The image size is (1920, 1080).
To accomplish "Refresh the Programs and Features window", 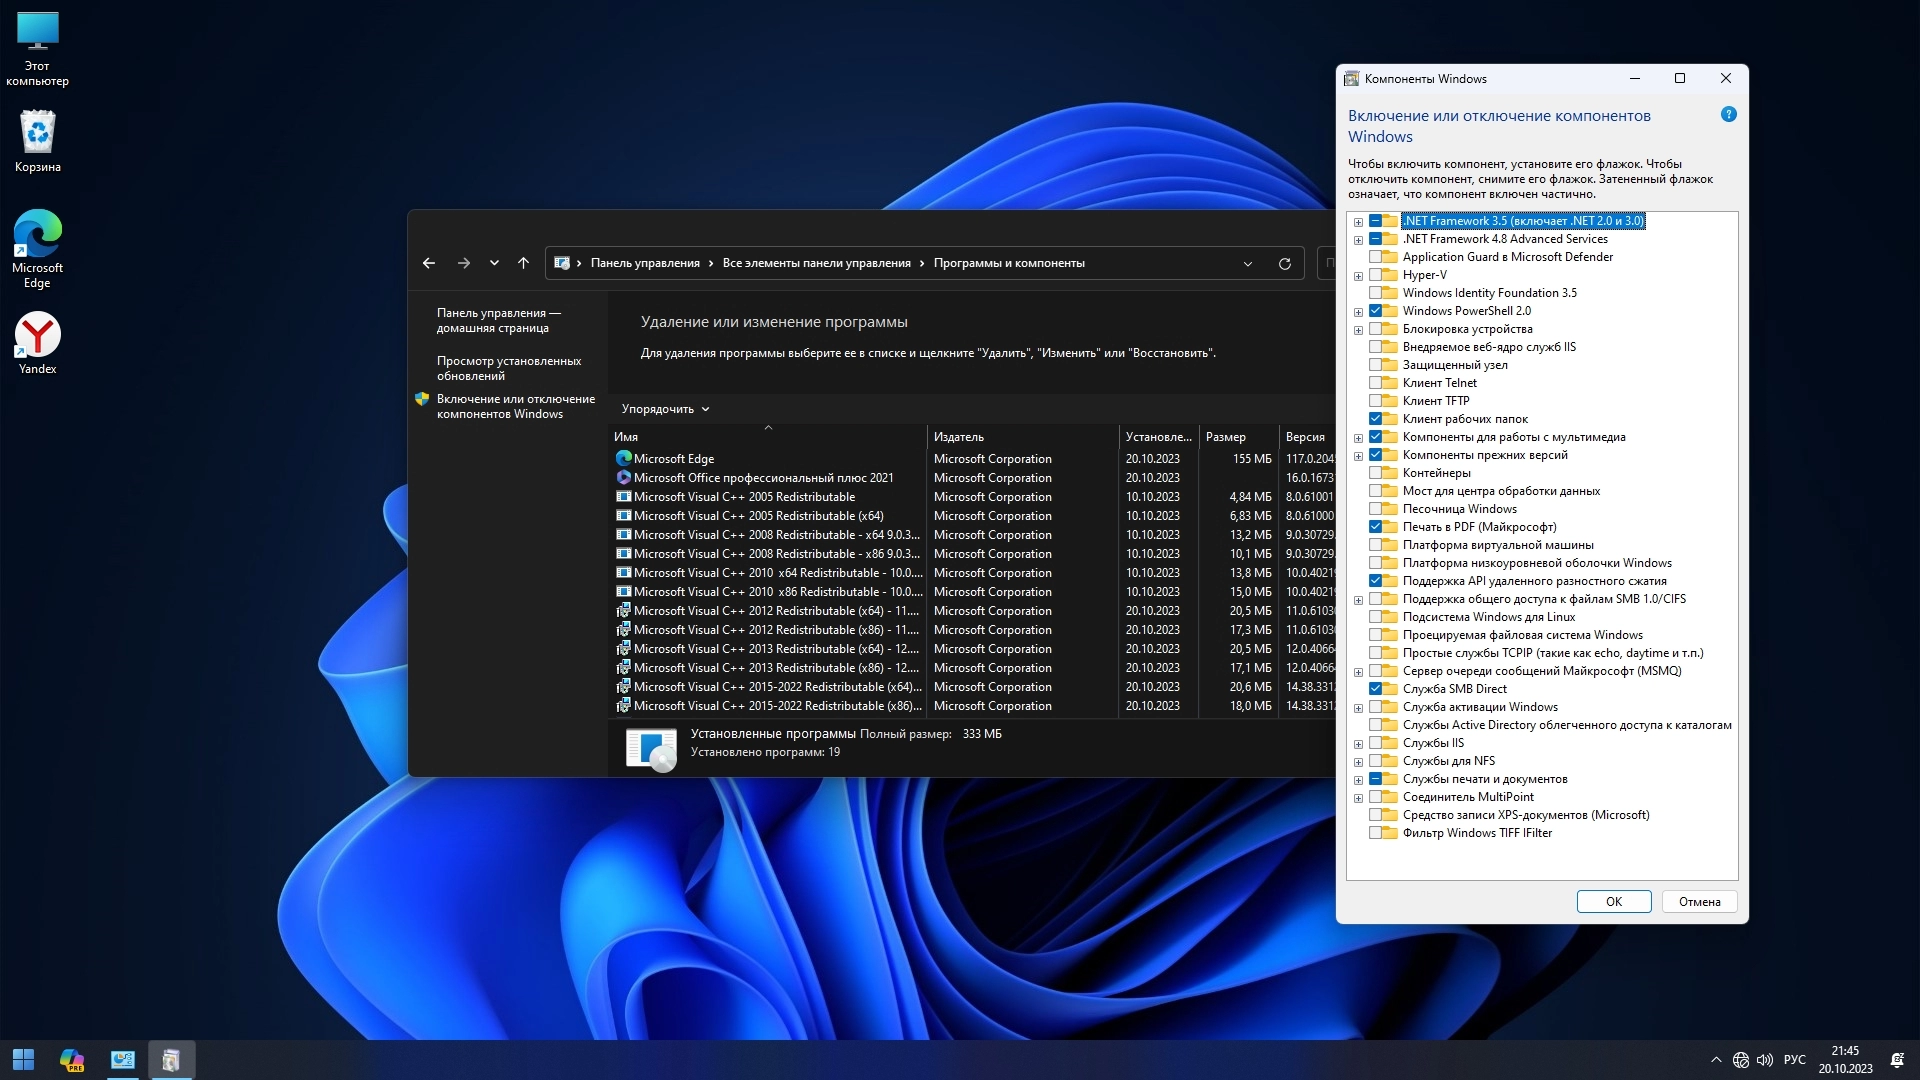I will point(1285,264).
